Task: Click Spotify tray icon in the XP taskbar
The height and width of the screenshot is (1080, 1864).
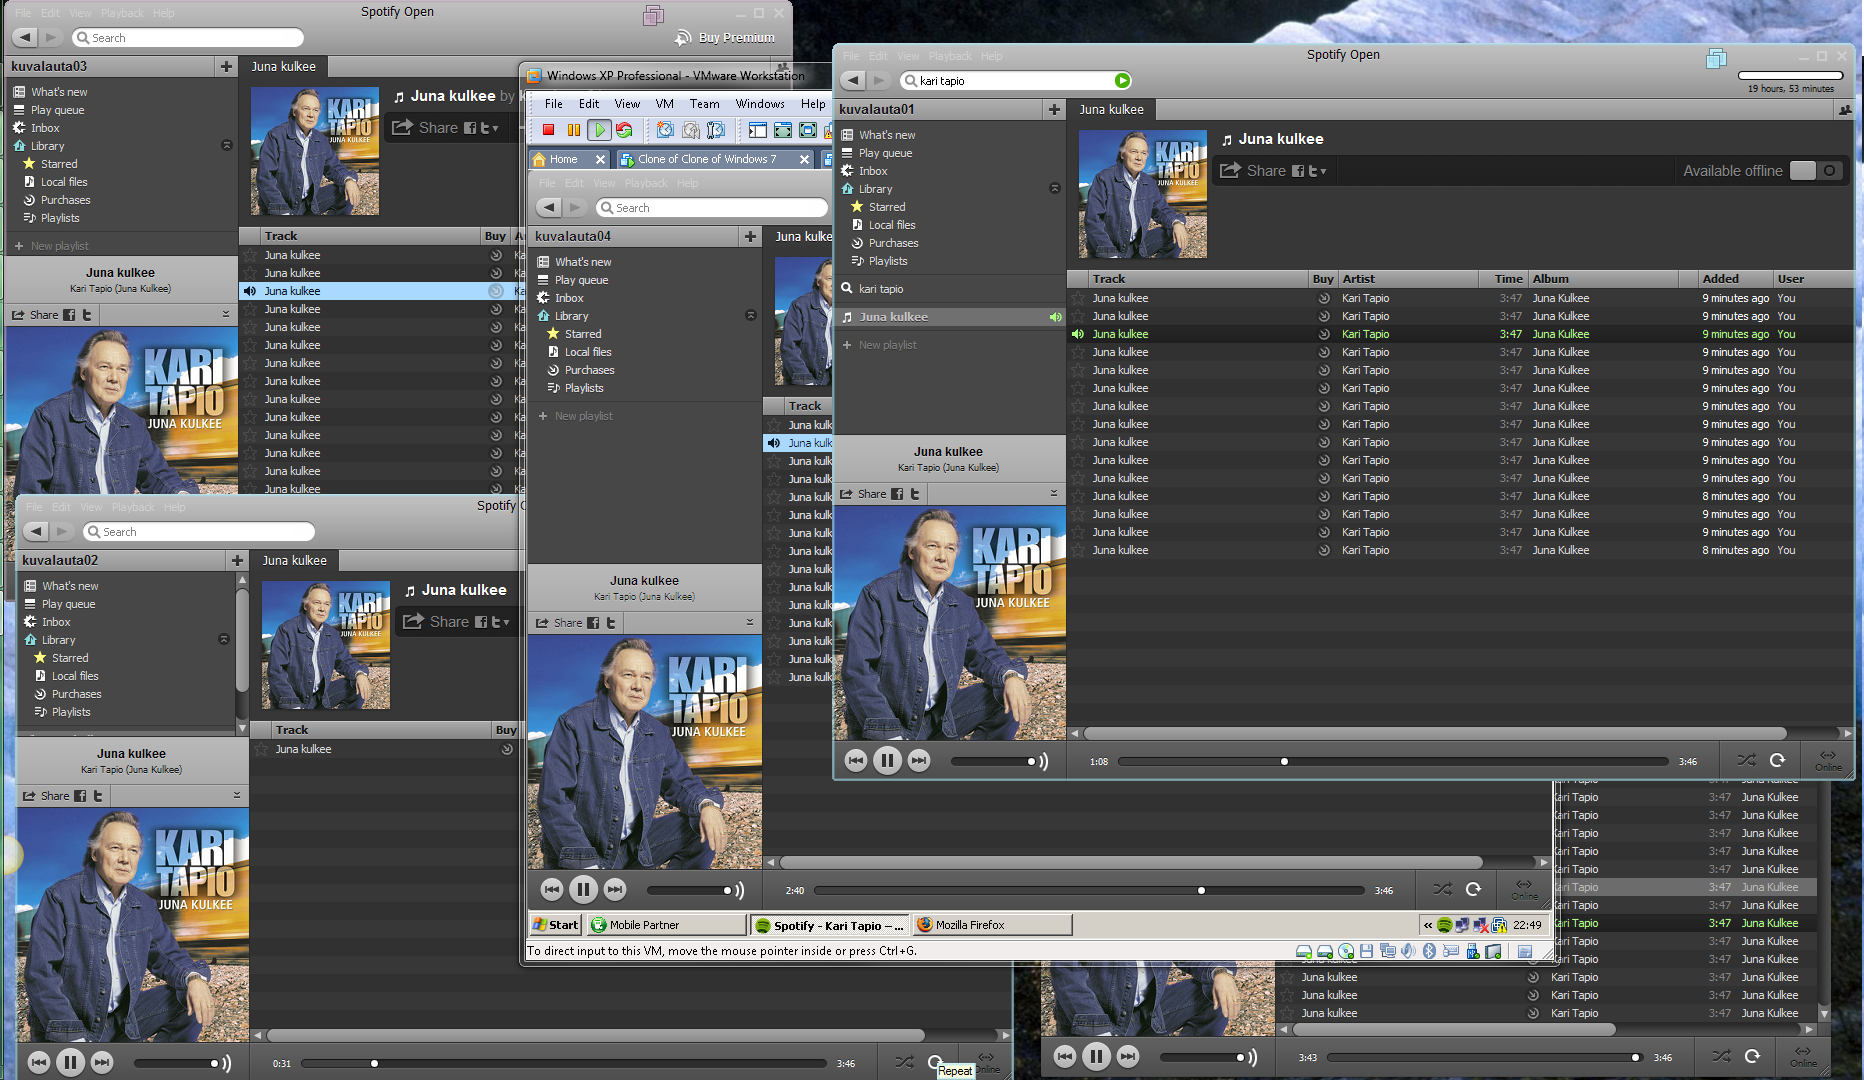Action: click(x=1444, y=925)
